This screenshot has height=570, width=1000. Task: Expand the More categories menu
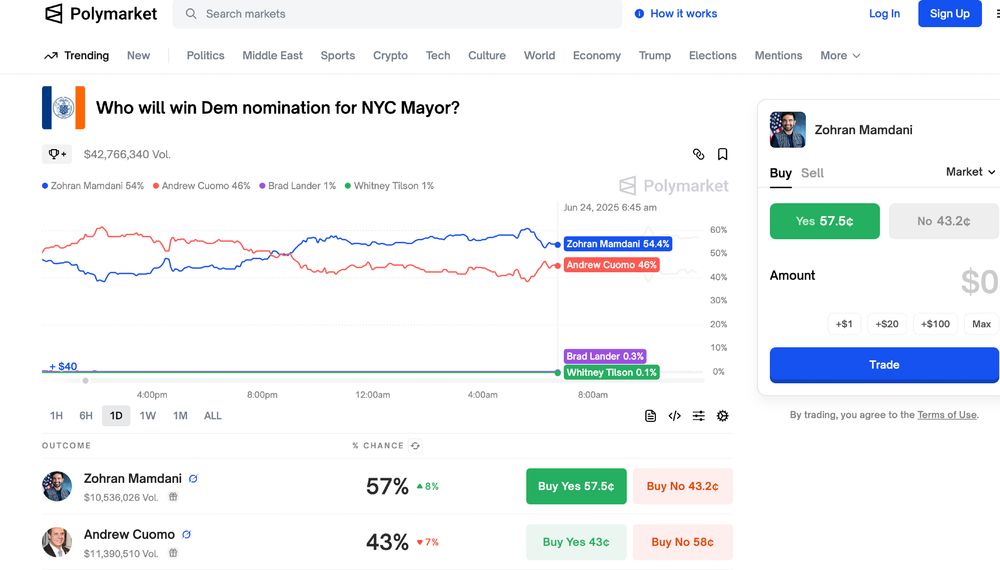pos(840,56)
